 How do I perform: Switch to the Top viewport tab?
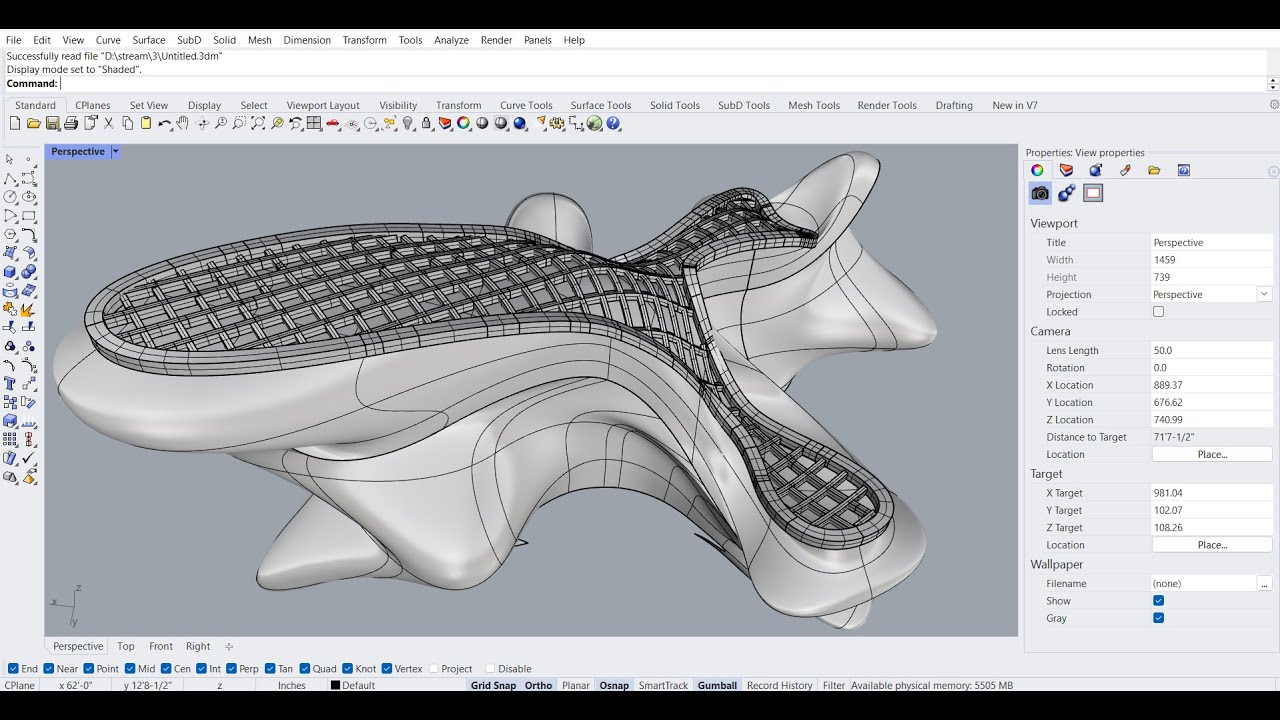pyautogui.click(x=125, y=646)
